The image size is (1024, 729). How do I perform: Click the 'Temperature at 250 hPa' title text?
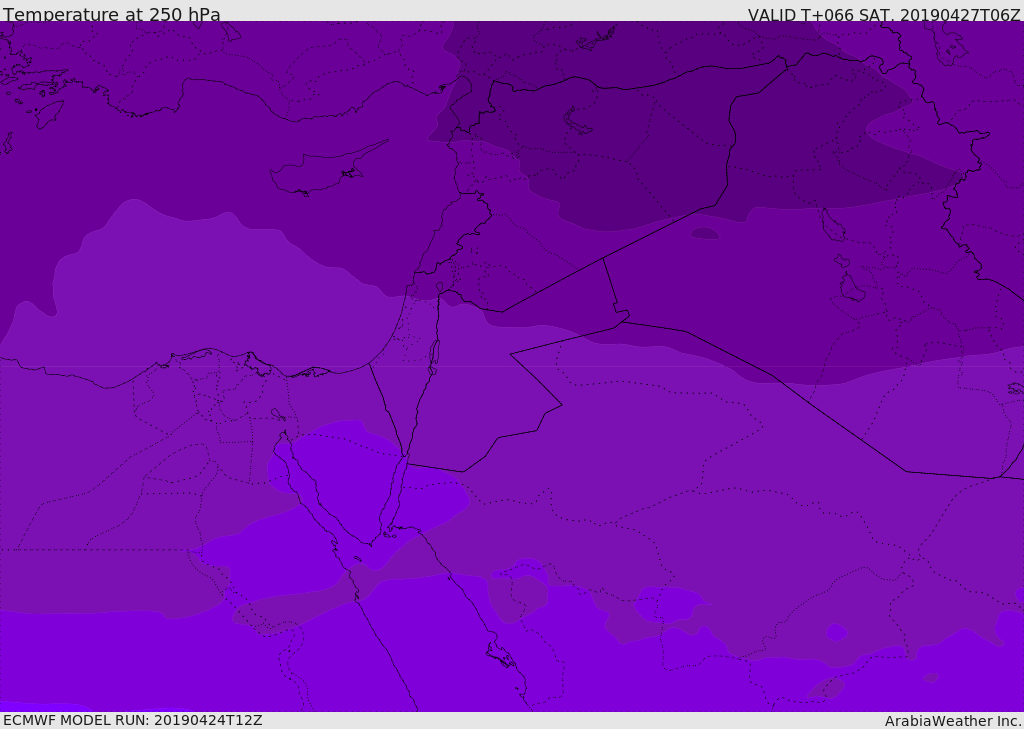coord(112,14)
